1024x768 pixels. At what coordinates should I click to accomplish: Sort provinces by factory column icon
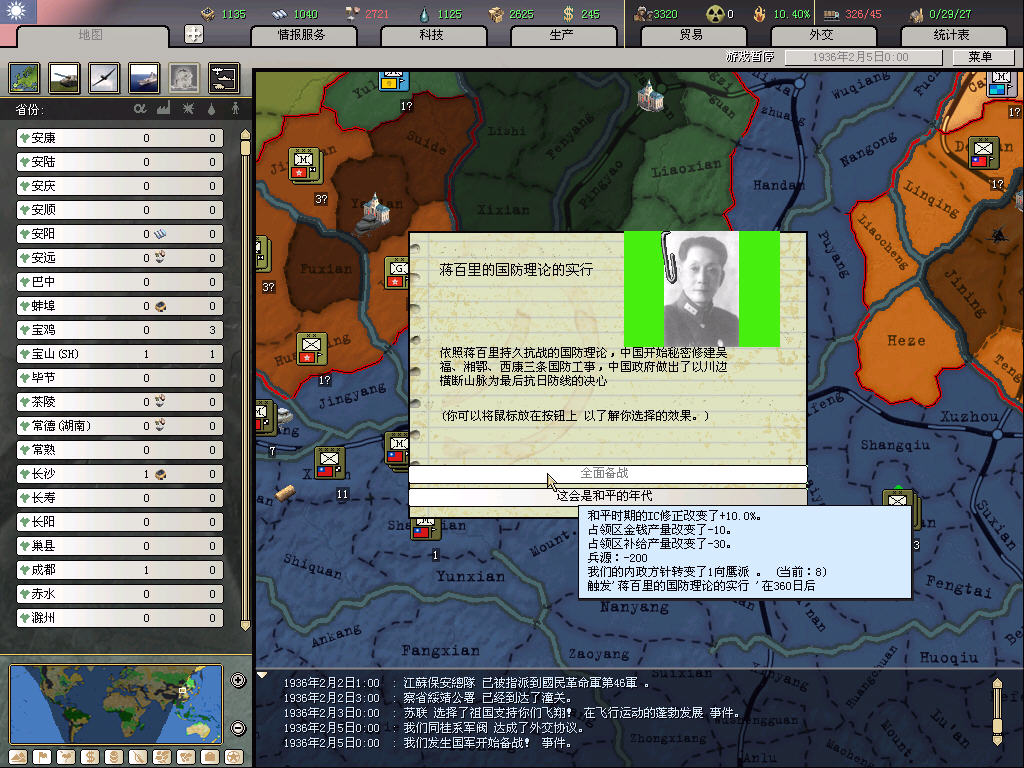(163, 108)
